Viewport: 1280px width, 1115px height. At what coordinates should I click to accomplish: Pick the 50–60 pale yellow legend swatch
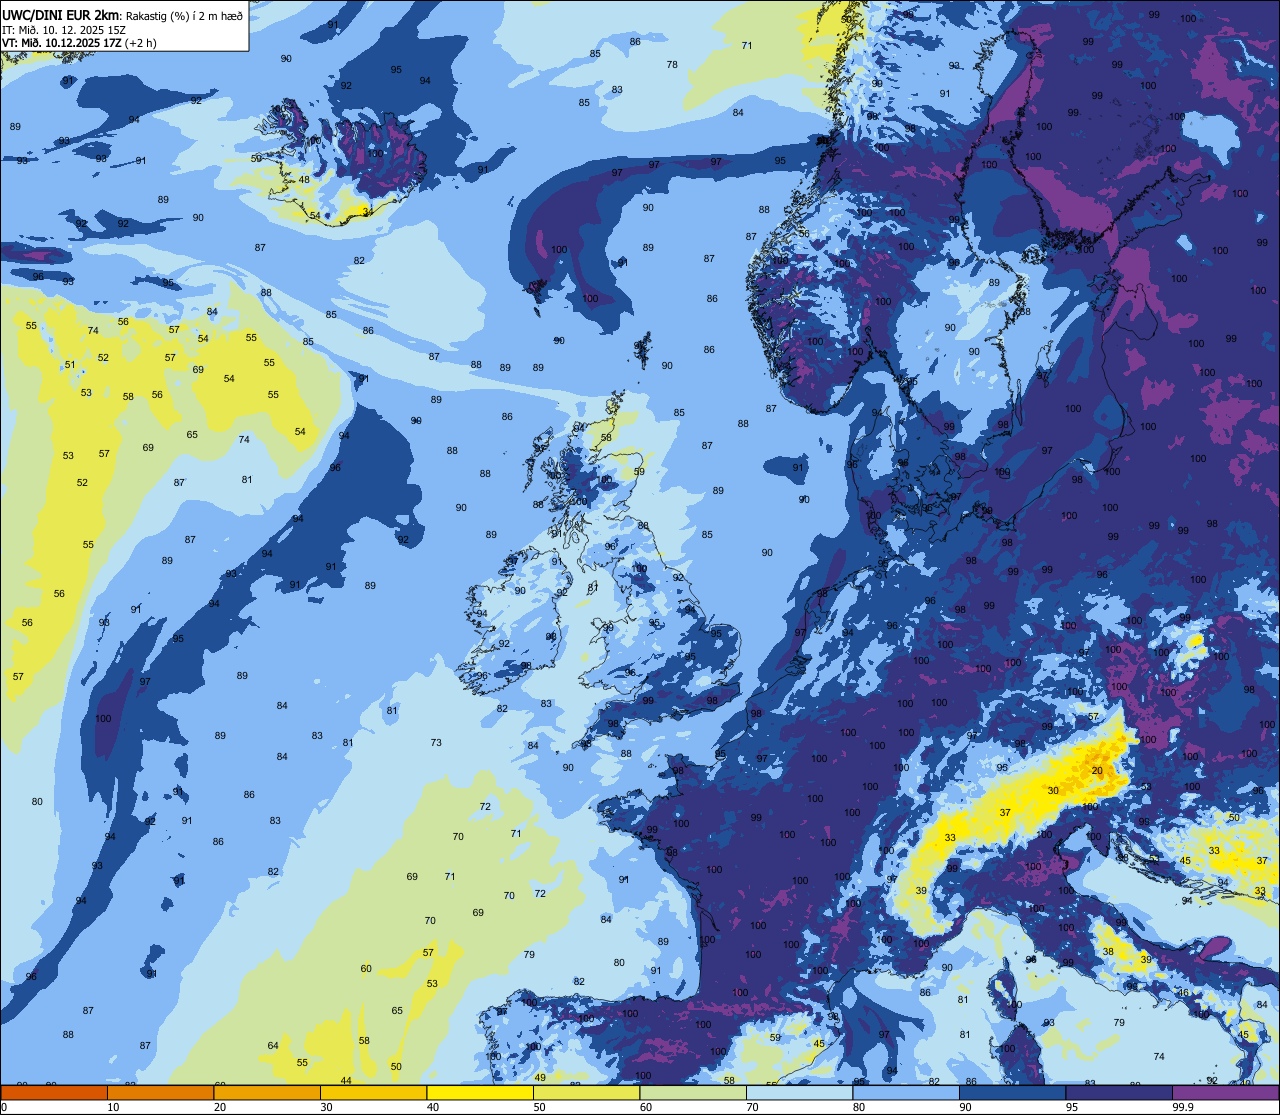click(x=586, y=1092)
